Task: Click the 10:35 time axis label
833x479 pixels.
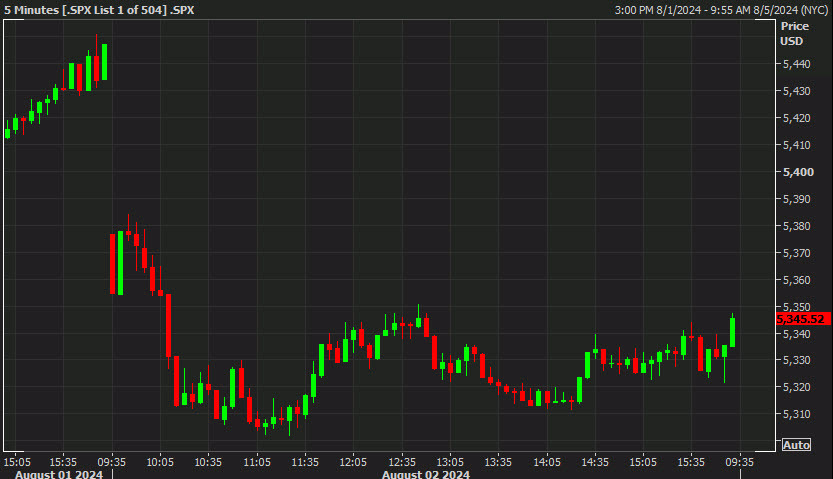Action: pos(208,462)
